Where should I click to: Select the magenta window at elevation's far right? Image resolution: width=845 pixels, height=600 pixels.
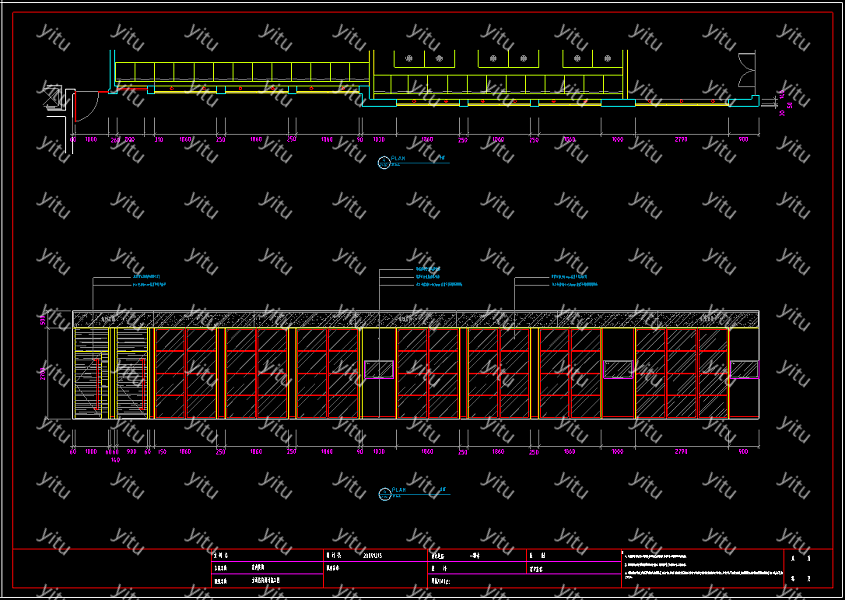tap(744, 370)
